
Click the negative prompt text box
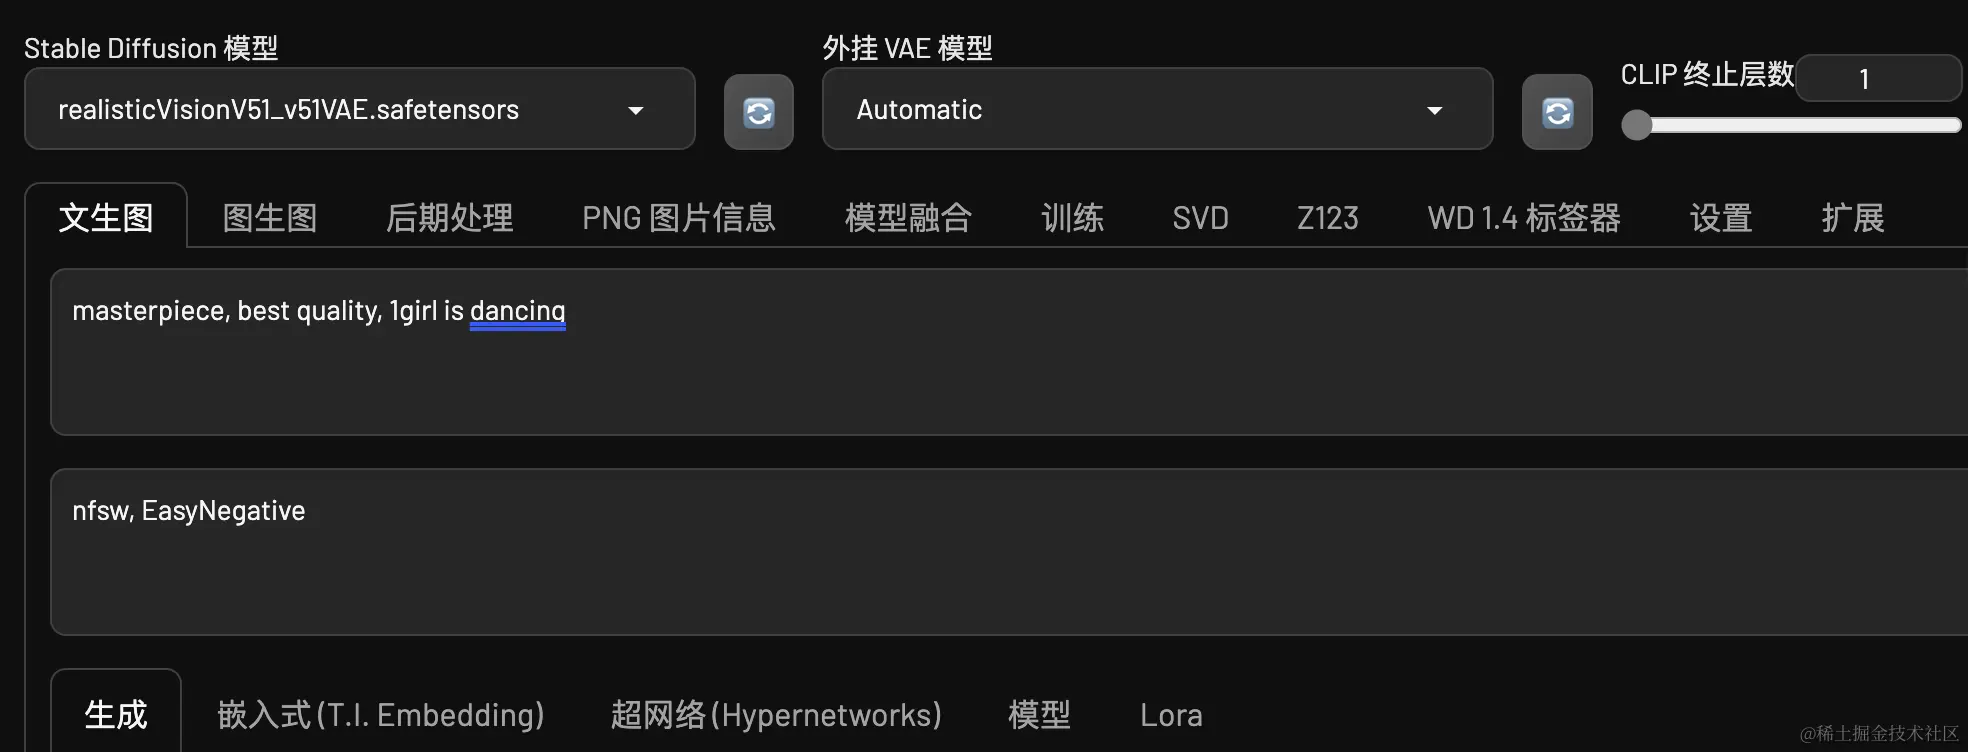pyautogui.click(x=1009, y=552)
